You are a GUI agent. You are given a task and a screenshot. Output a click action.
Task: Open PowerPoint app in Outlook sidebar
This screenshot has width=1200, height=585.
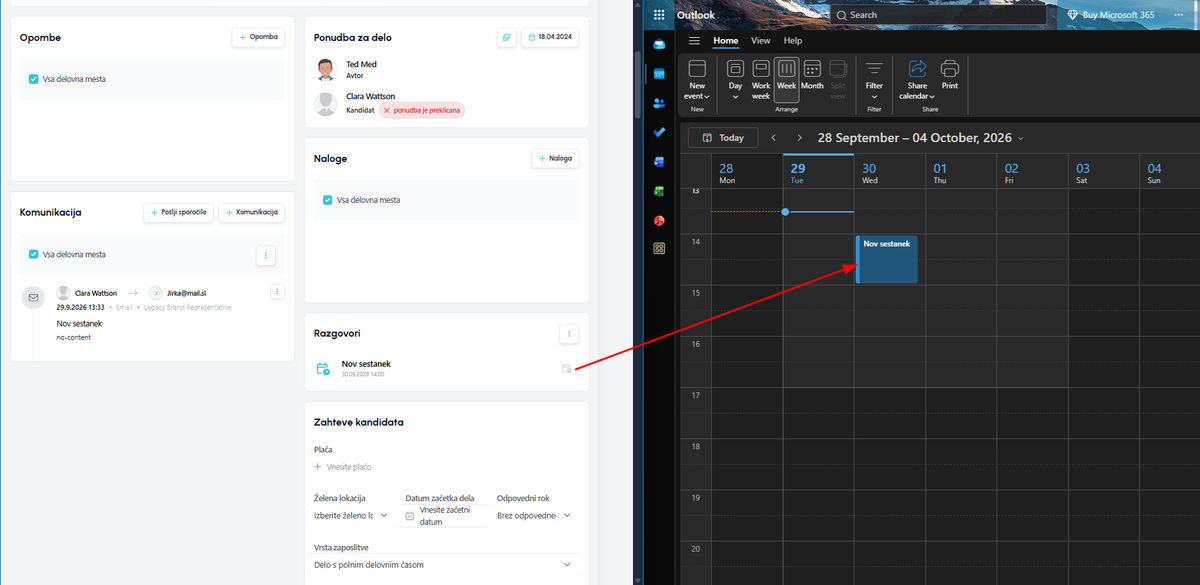click(x=659, y=220)
